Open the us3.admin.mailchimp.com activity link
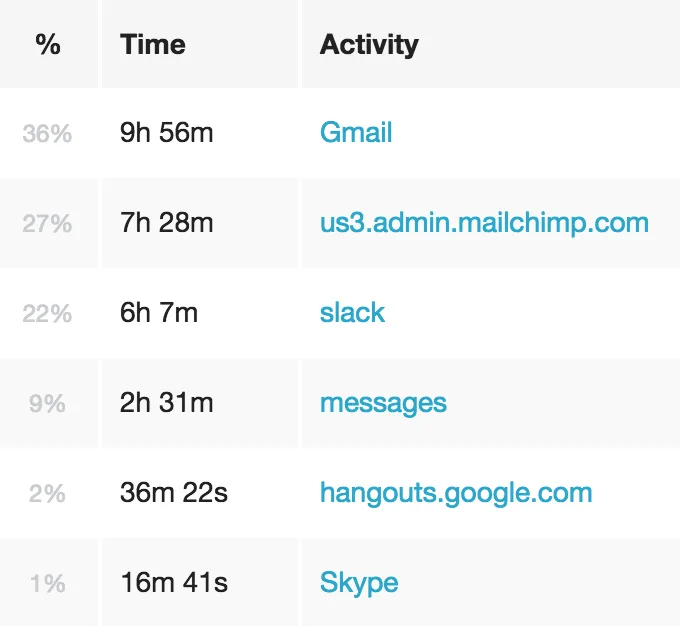The width and height of the screenshot is (680, 626). point(484,223)
